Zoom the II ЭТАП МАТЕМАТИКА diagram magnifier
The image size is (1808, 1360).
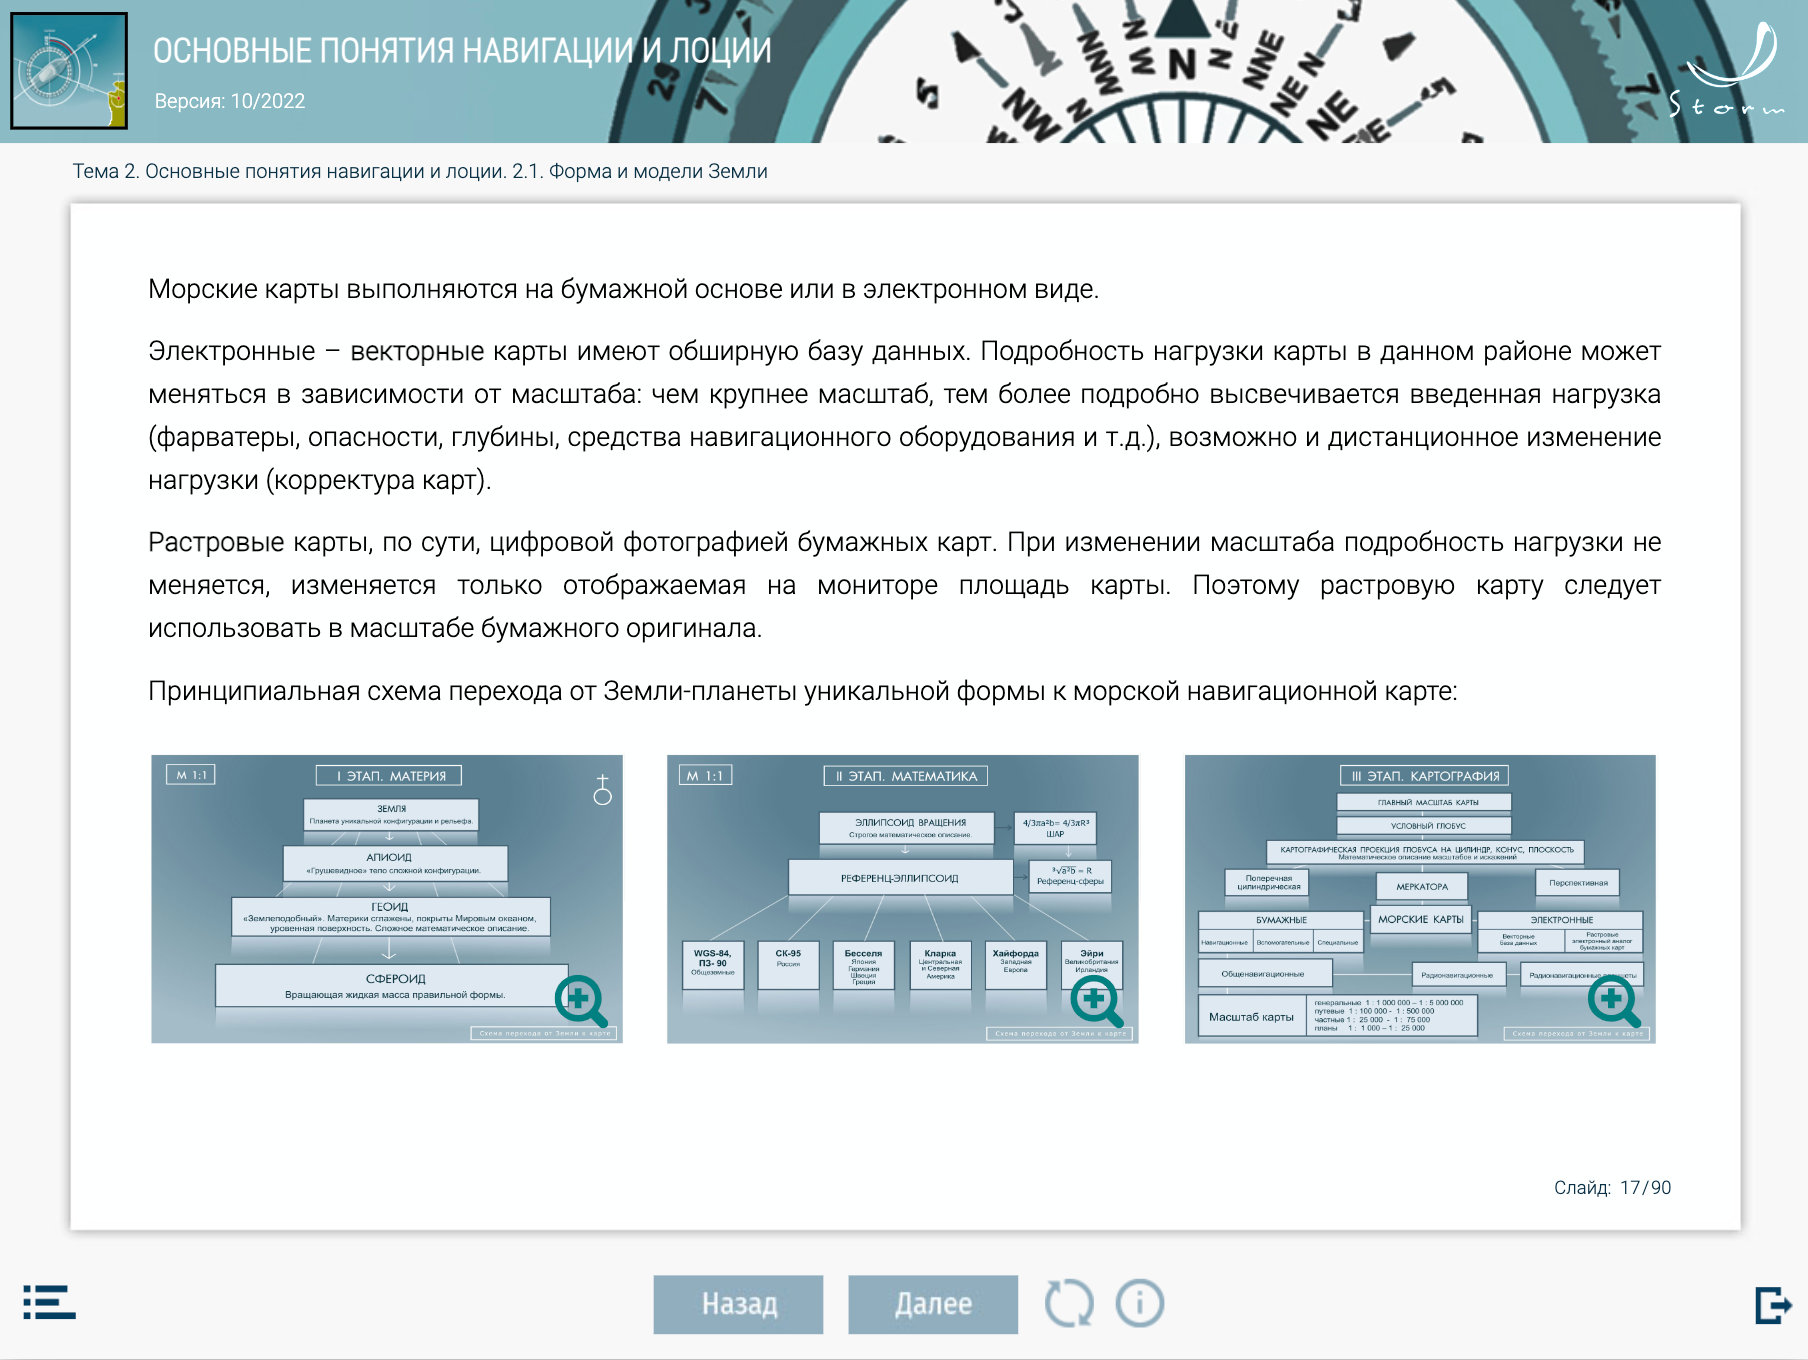[x=1097, y=1000]
